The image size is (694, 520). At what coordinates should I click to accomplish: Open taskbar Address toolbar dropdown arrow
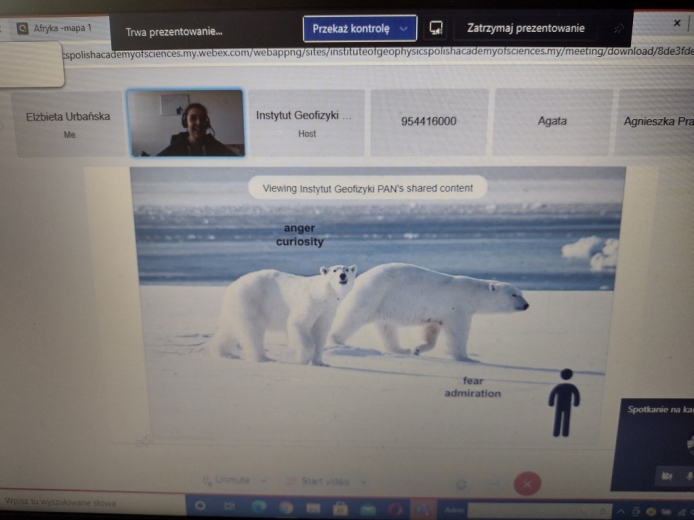[x=586, y=512]
